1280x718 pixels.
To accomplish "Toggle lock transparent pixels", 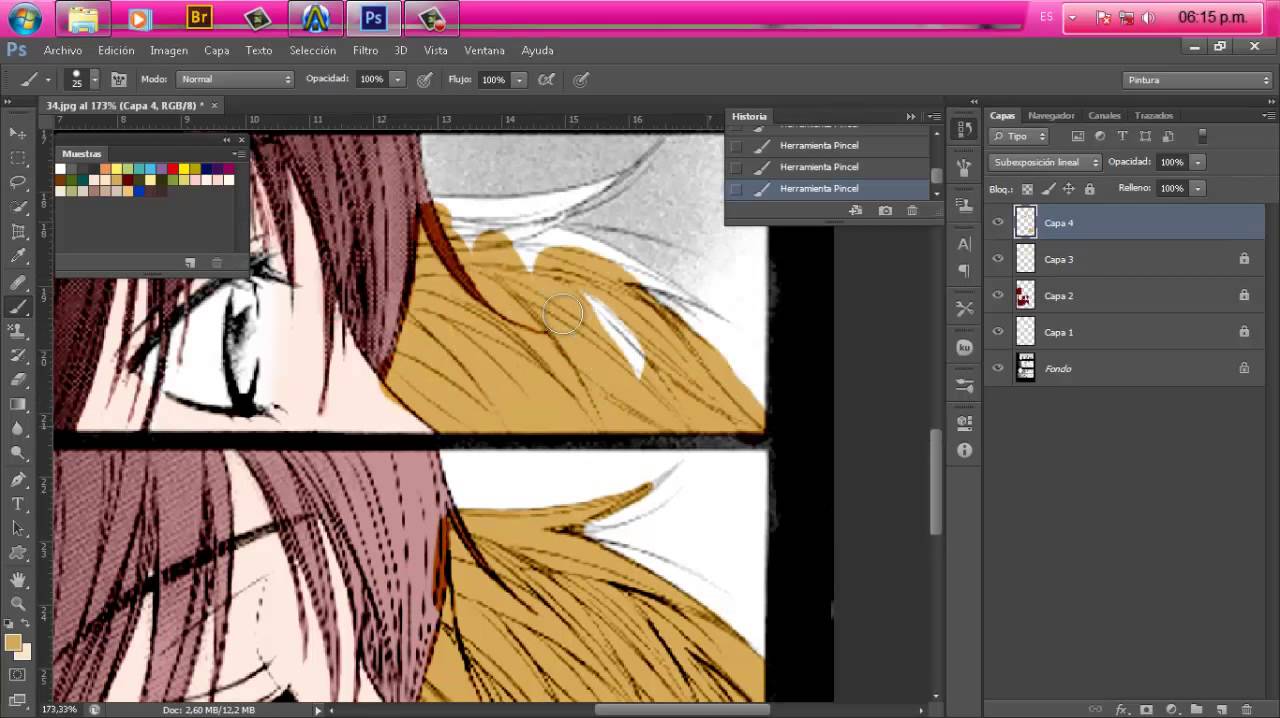I will click(x=1027, y=188).
